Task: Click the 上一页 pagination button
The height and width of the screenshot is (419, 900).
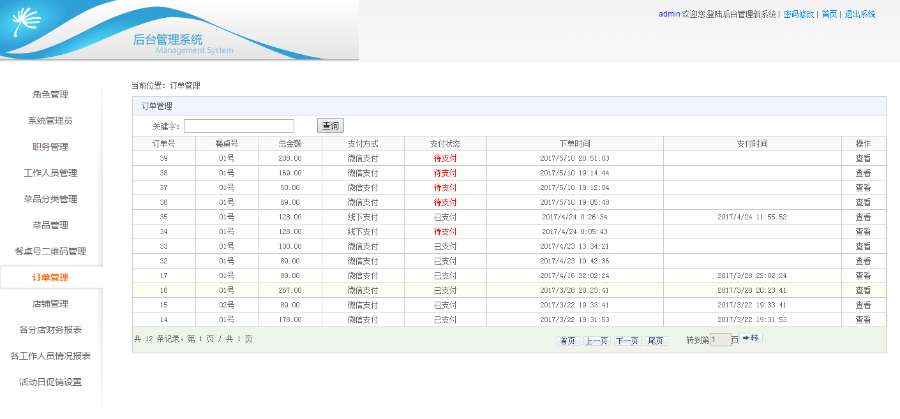Action: pyautogui.click(x=597, y=341)
